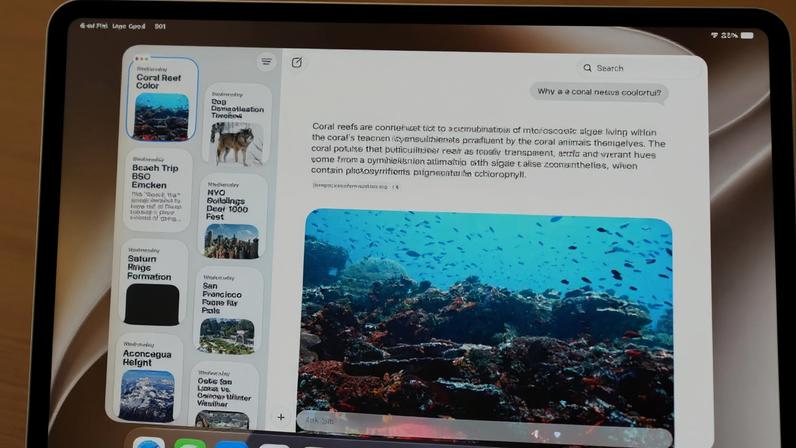Tap the battery indicator in status bar
Image resolution: width=796 pixels, height=448 pixels.
coord(747,35)
